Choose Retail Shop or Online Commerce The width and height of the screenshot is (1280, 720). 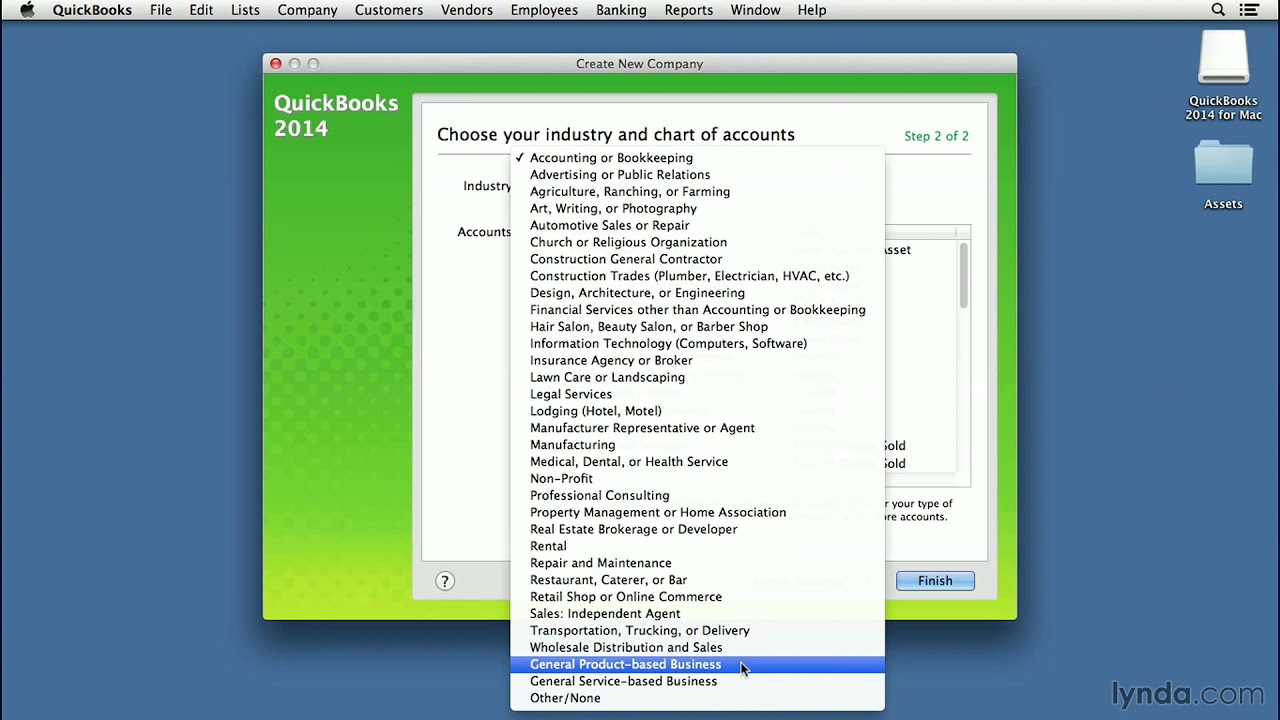click(697, 597)
